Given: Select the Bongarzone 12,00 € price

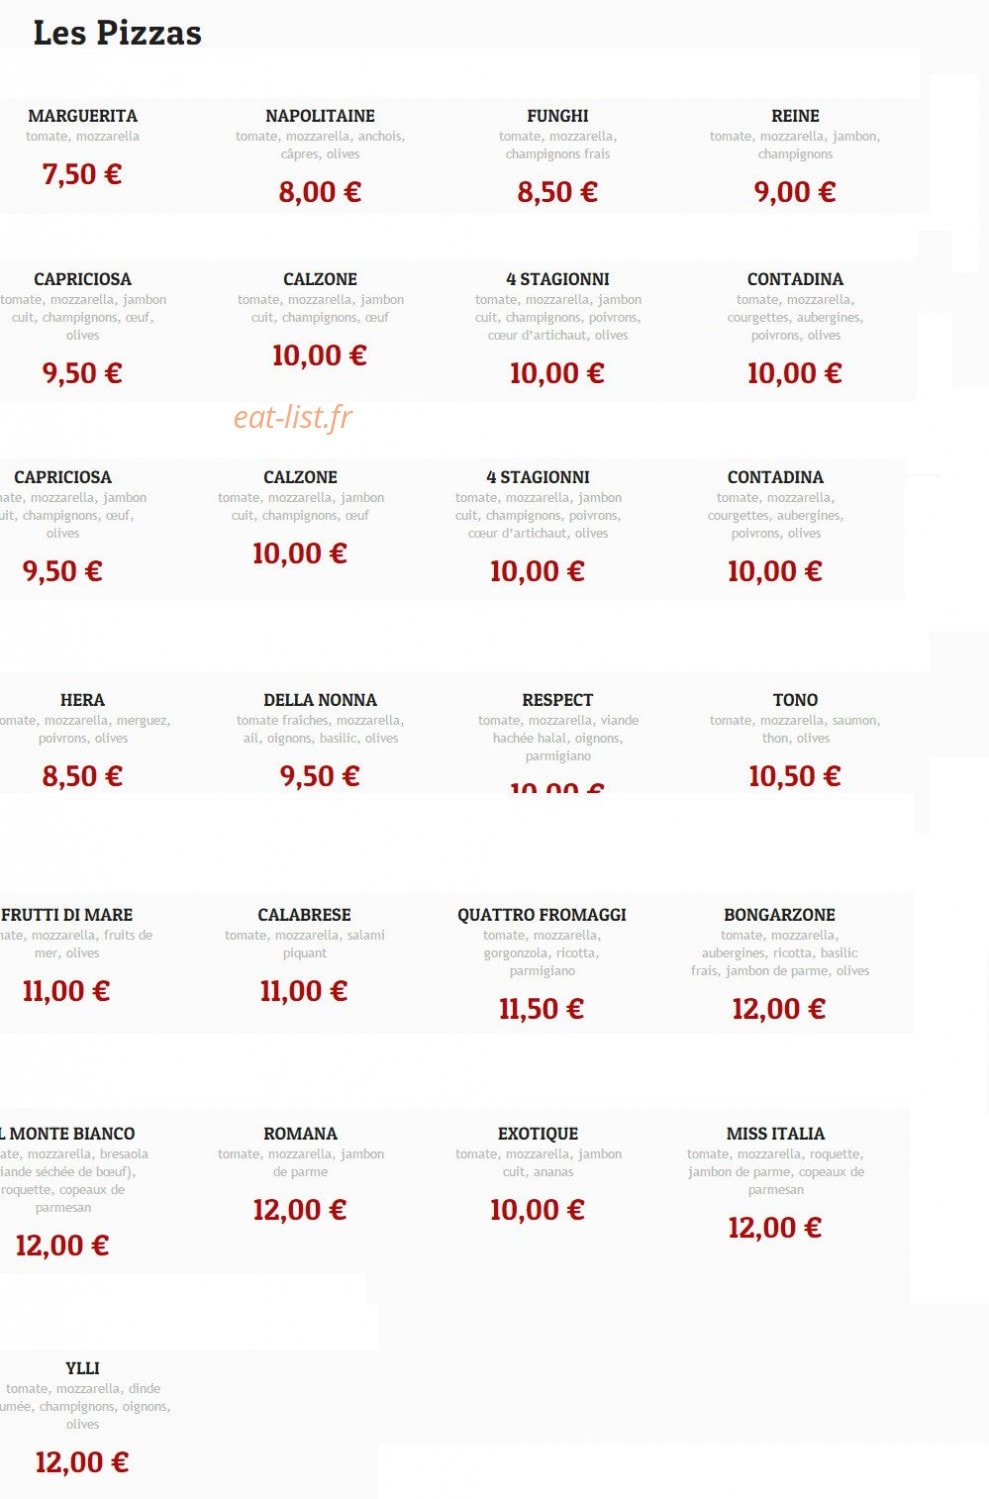Looking at the screenshot, I should [x=779, y=1009].
